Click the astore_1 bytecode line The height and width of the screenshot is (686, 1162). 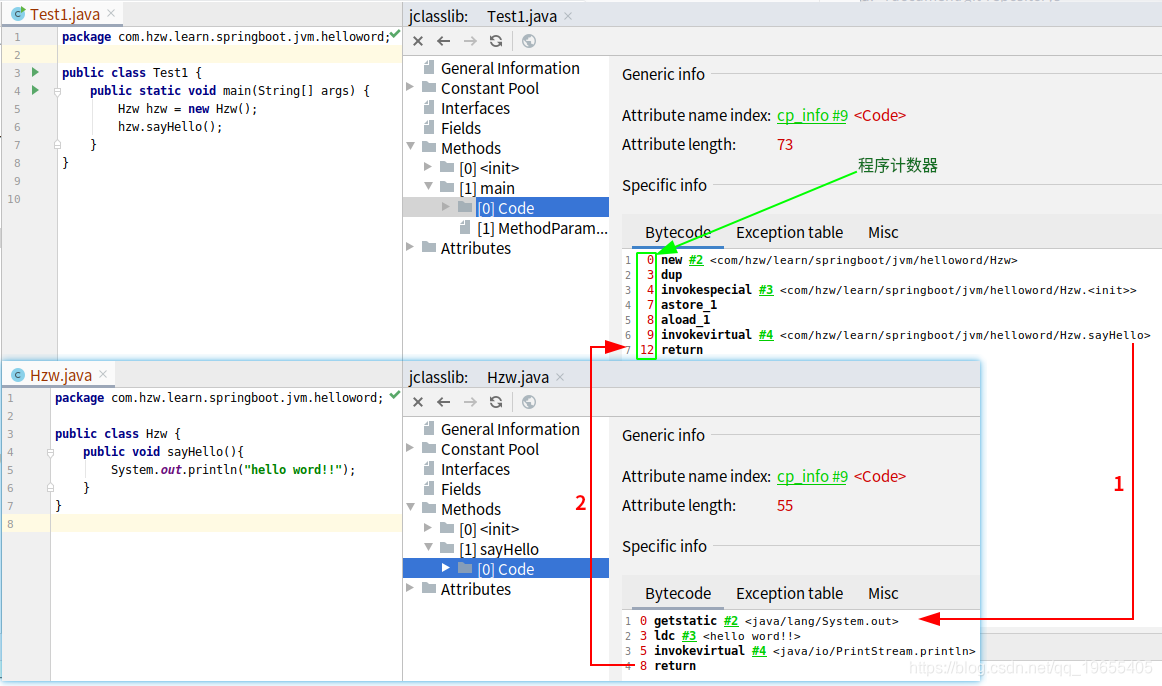point(688,304)
